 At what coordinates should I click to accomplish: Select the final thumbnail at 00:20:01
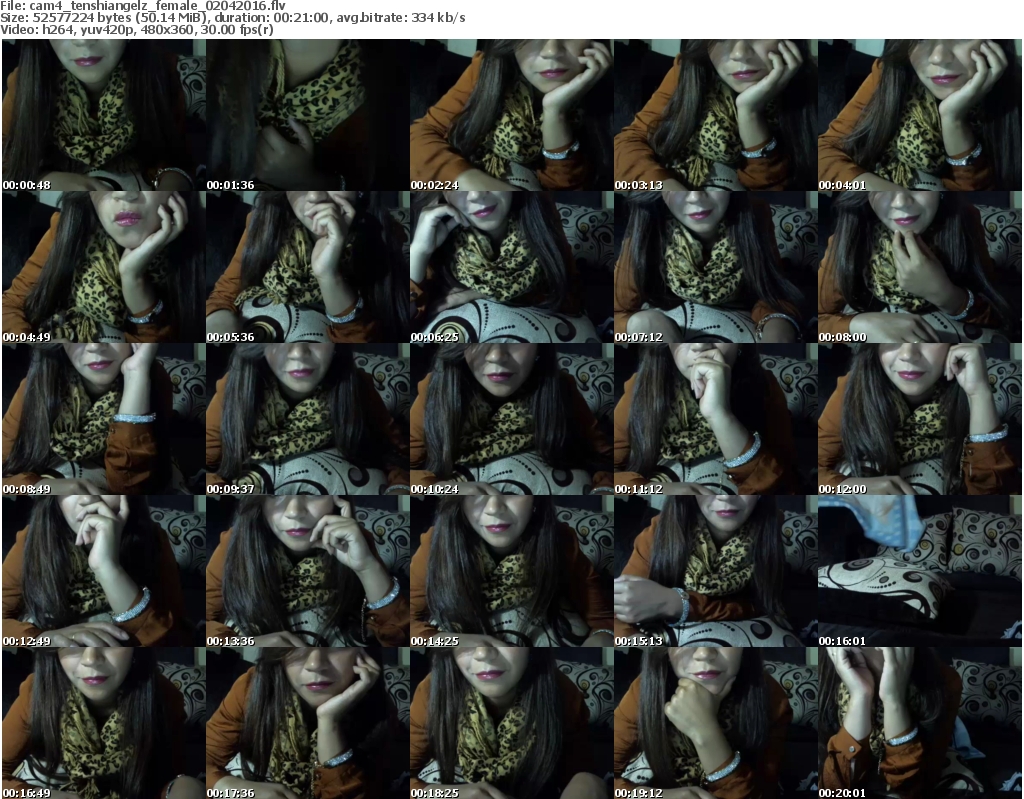(x=920, y=723)
